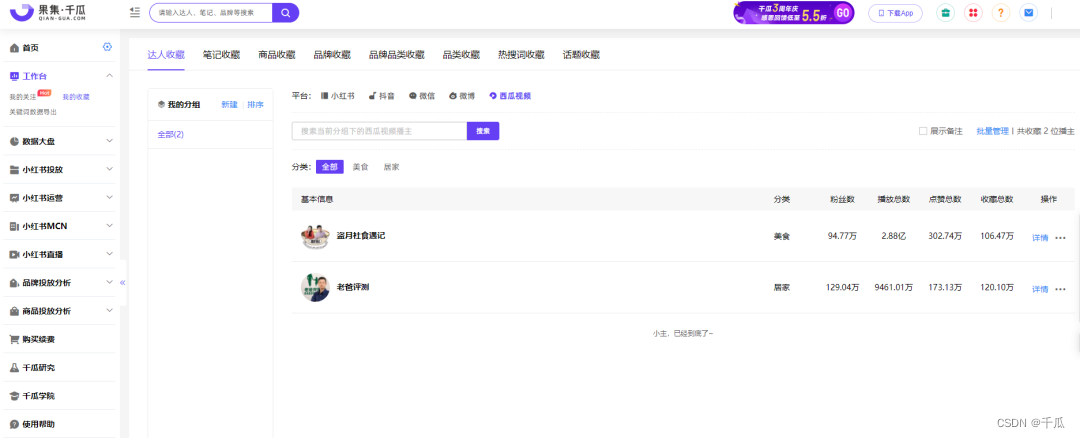The image size is (1080, 438).
Task: Click the 老爸评测 avatar thumbnail
Action: pos(315,288)
